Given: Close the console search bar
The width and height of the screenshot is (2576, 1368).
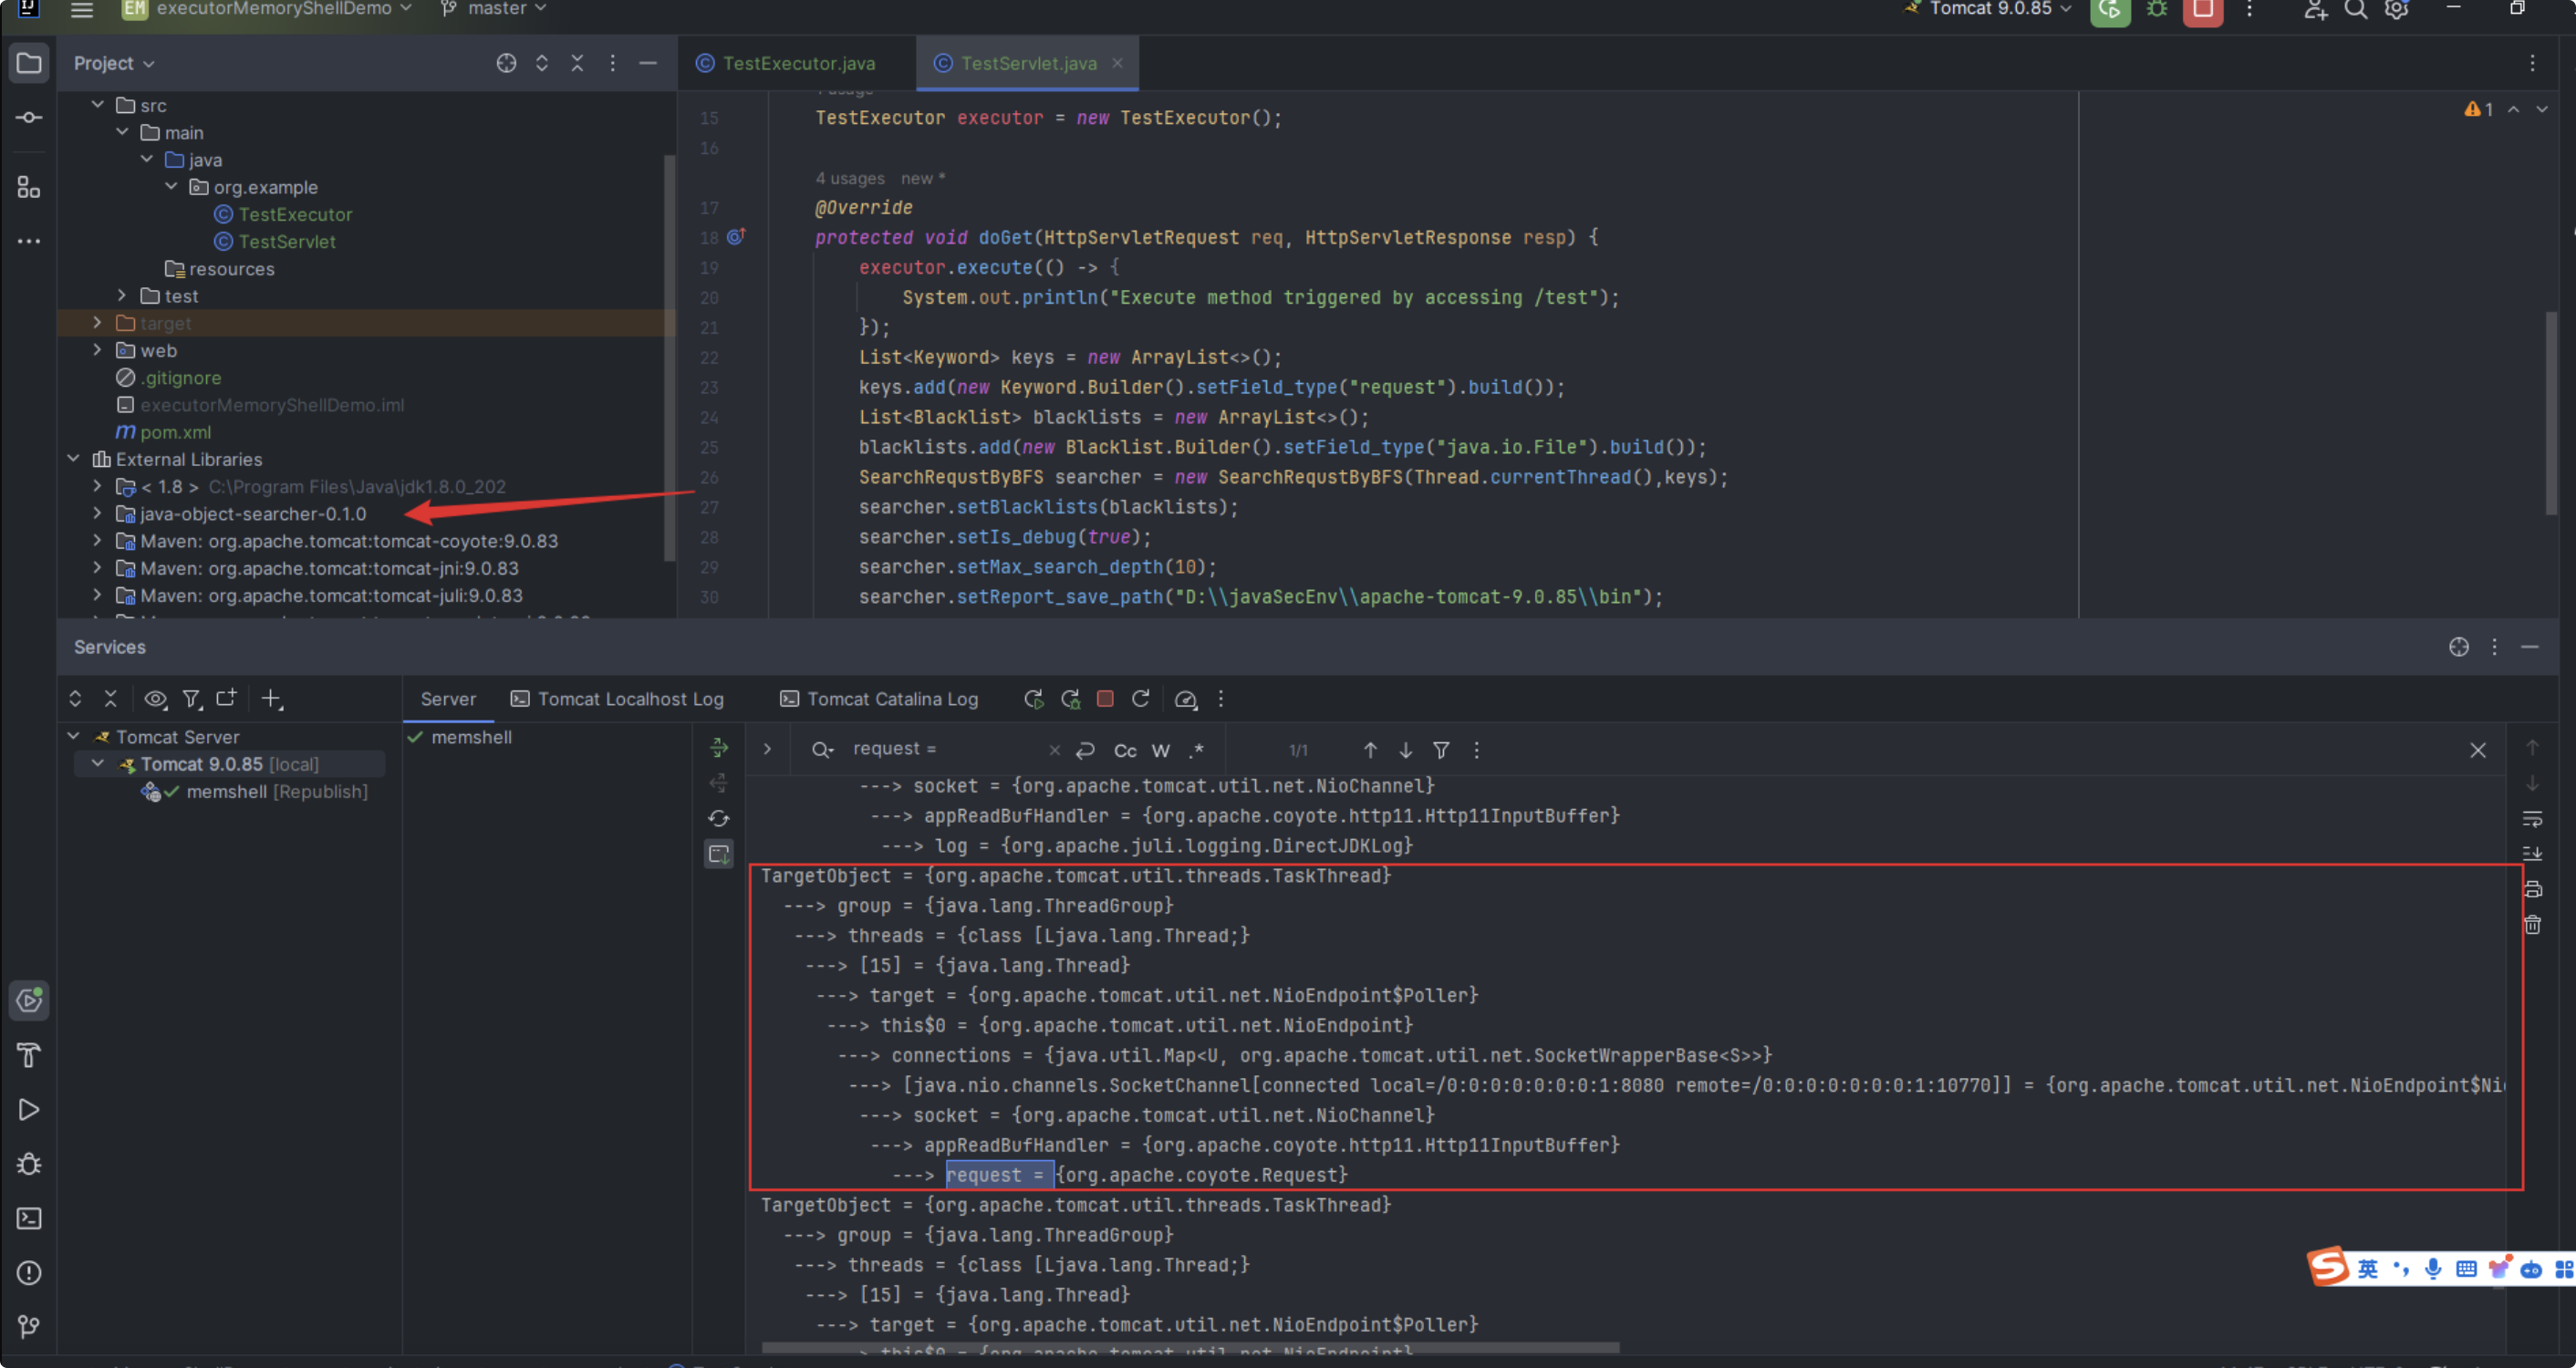Looking at the screenshot, I should pos(2478,750).
